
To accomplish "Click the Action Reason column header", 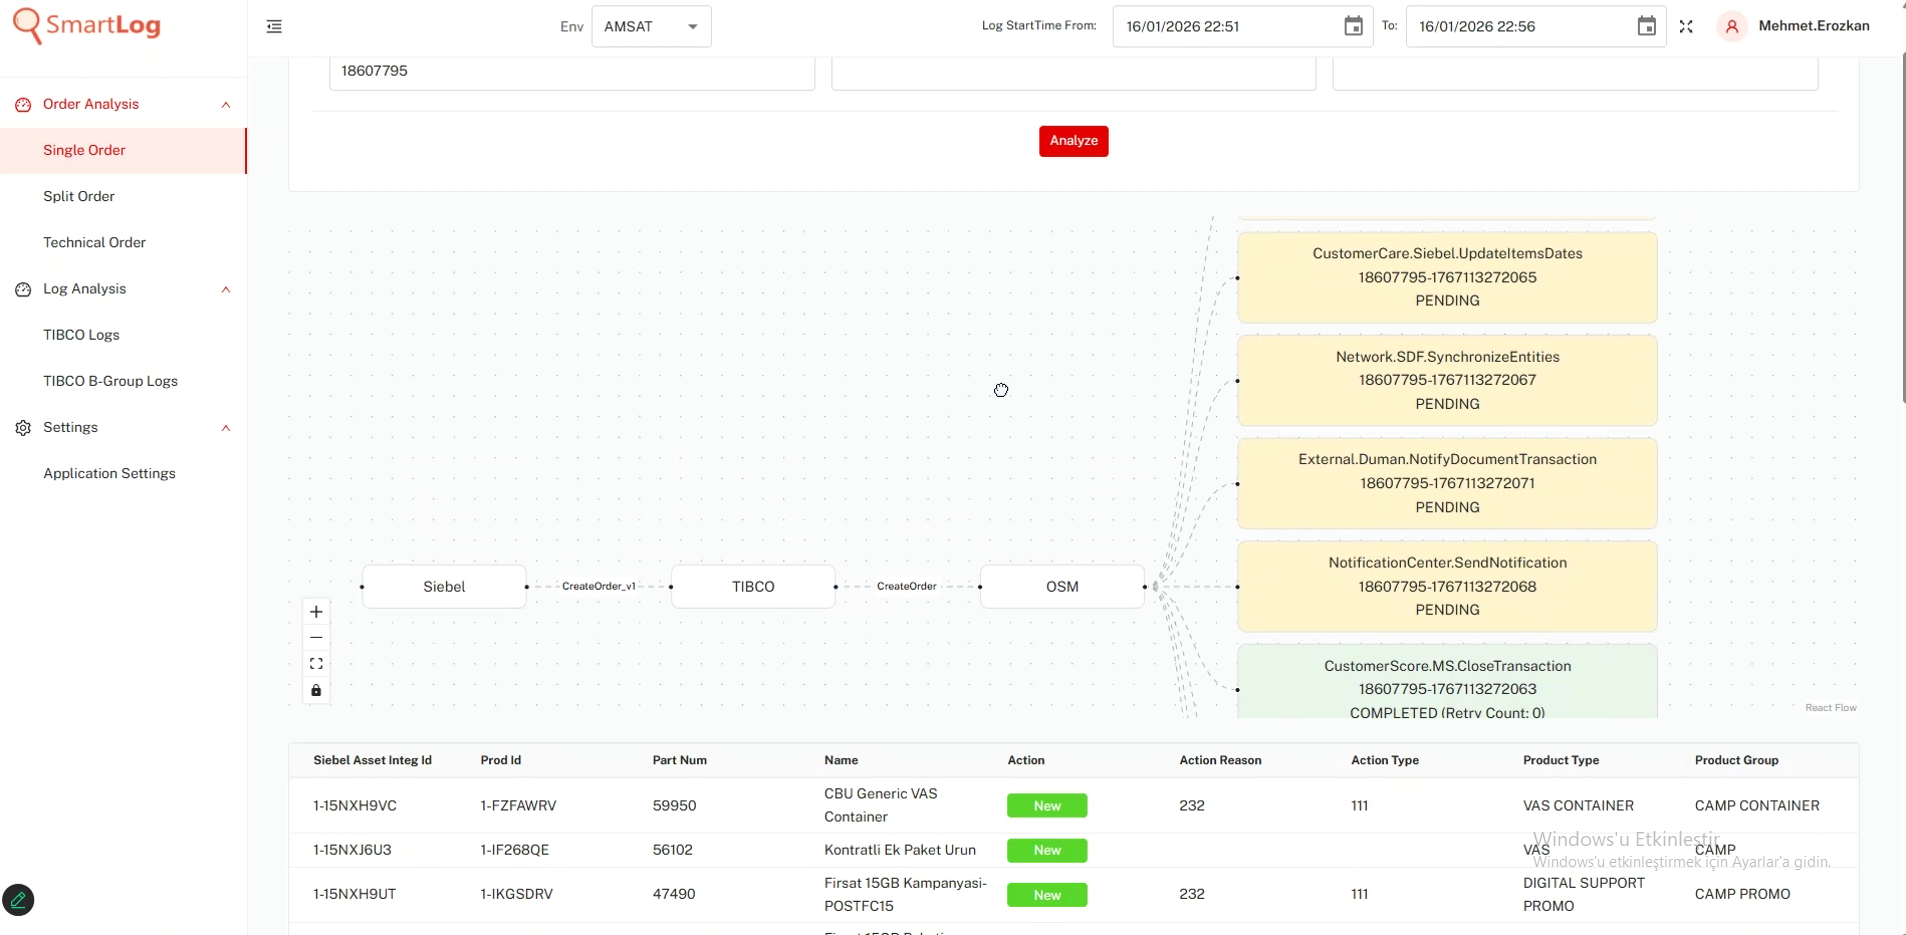I will [1220, 761].
